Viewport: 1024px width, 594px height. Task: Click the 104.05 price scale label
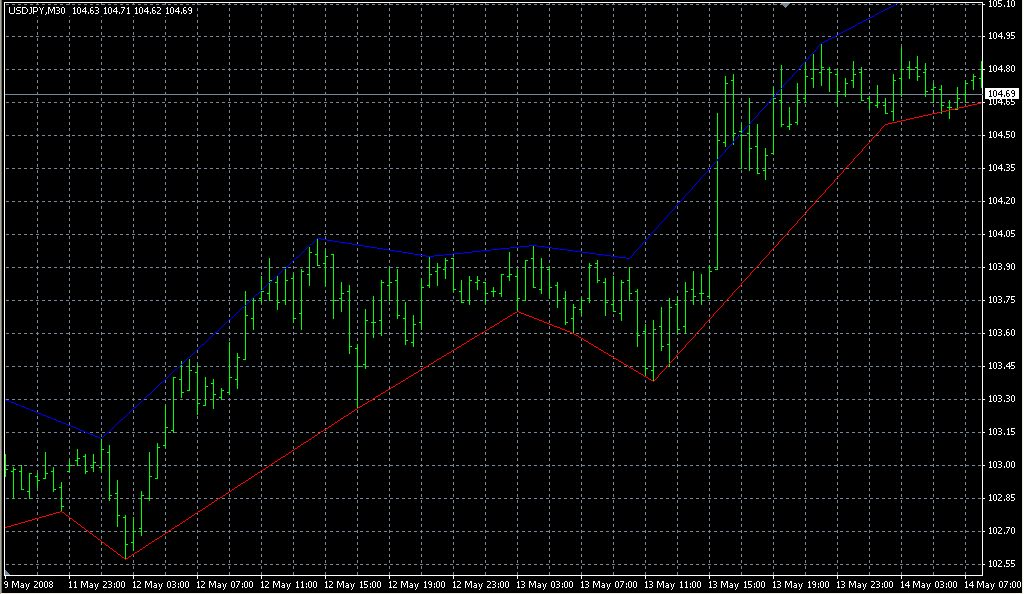[x=1002, y=234]
